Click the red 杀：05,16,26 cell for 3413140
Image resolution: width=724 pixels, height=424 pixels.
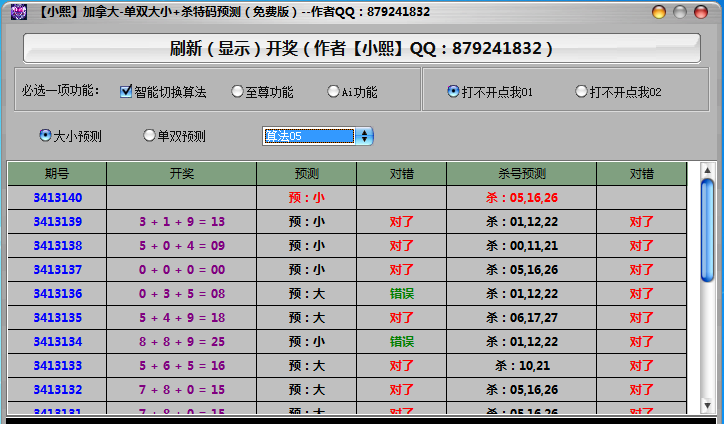[522, 198]
